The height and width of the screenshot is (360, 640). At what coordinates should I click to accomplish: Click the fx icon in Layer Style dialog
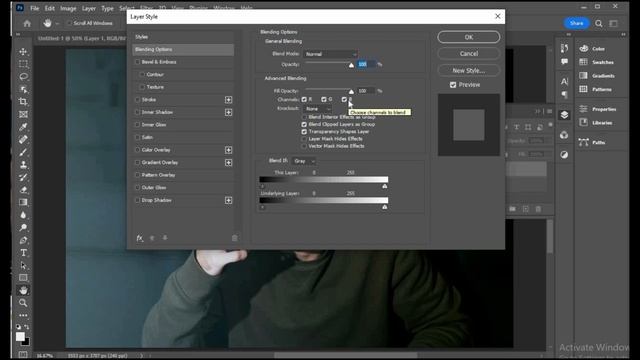click(x=140, y=238)
